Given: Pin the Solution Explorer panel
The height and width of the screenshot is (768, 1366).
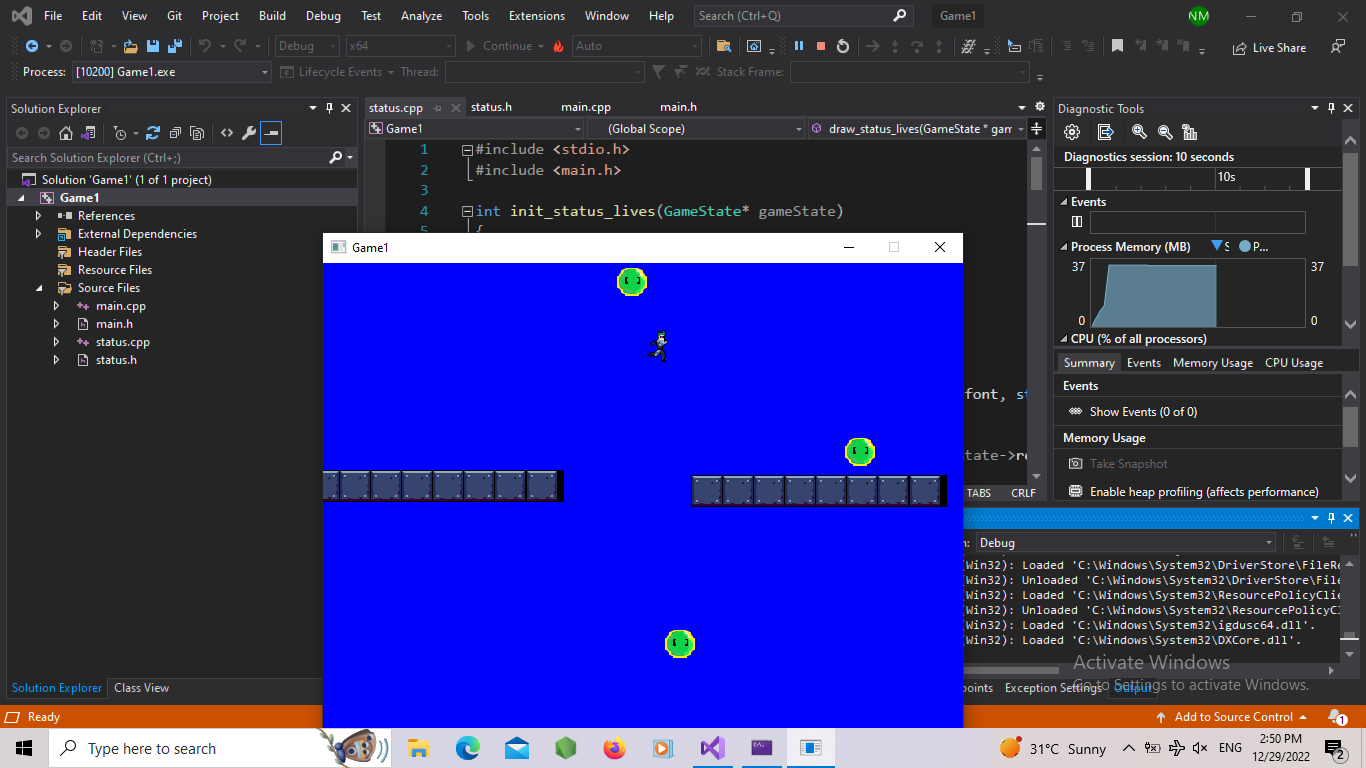Looking at the screenshot, I should (329, 108).
